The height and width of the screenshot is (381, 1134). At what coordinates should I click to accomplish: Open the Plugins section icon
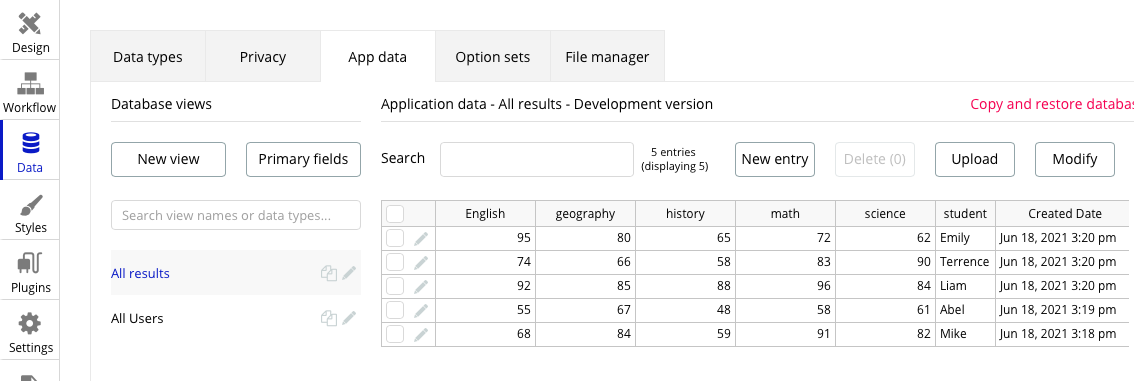pos(30,263)
